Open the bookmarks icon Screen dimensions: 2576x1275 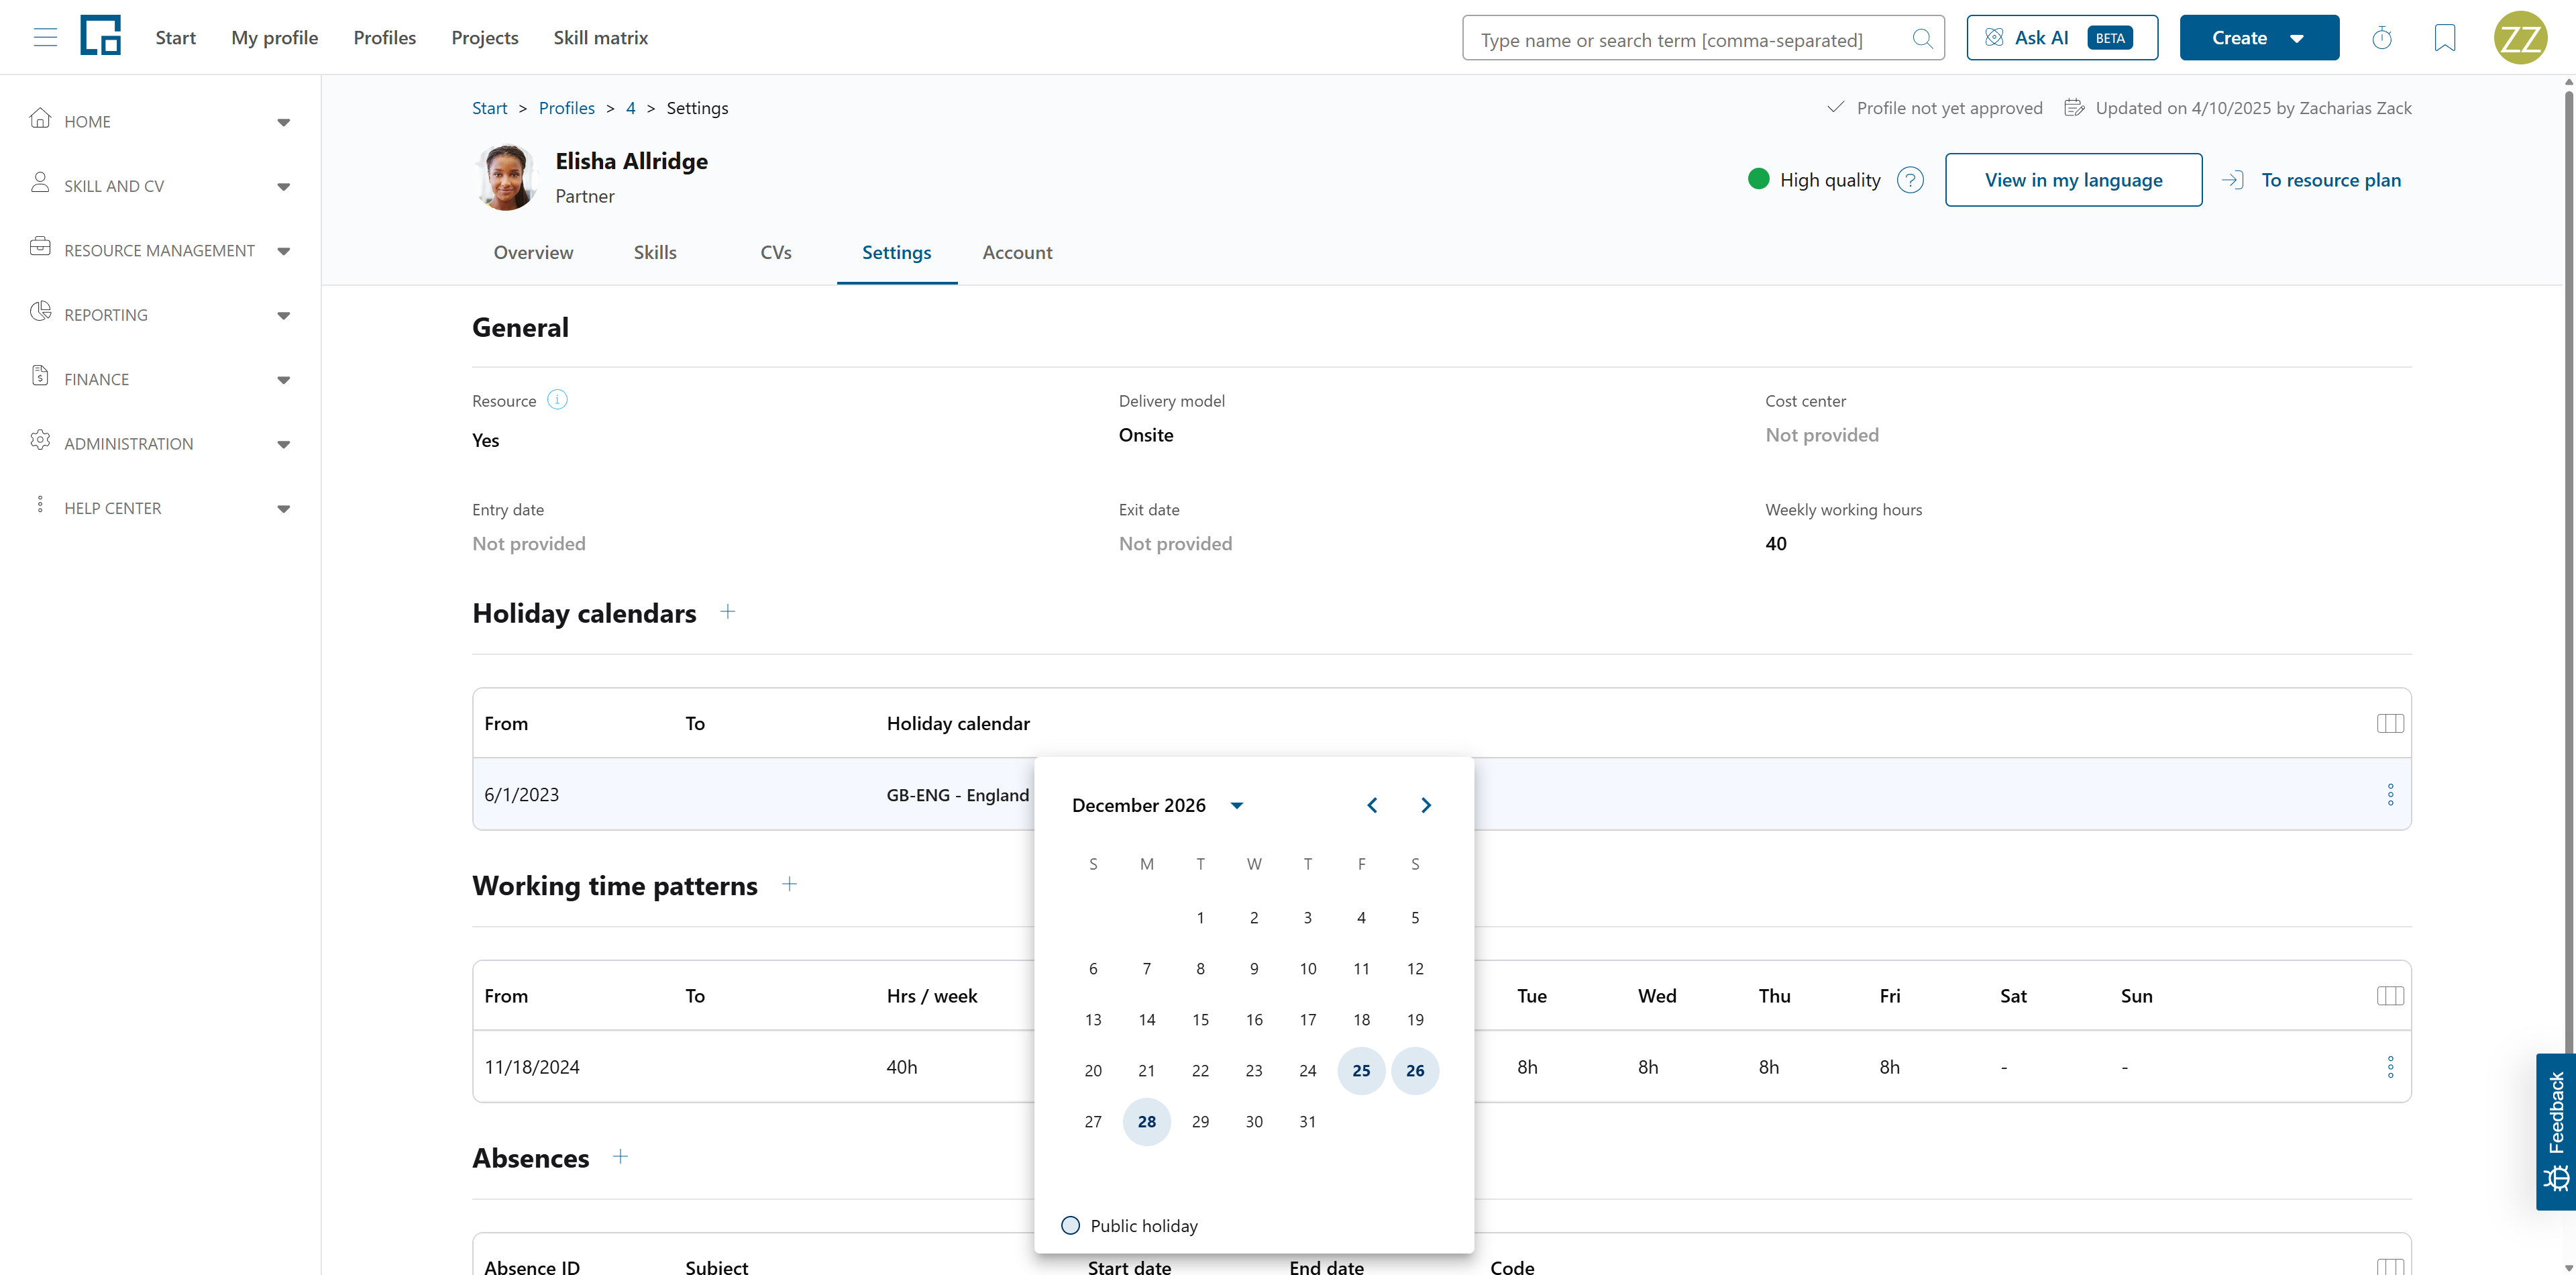(2445, 38)
